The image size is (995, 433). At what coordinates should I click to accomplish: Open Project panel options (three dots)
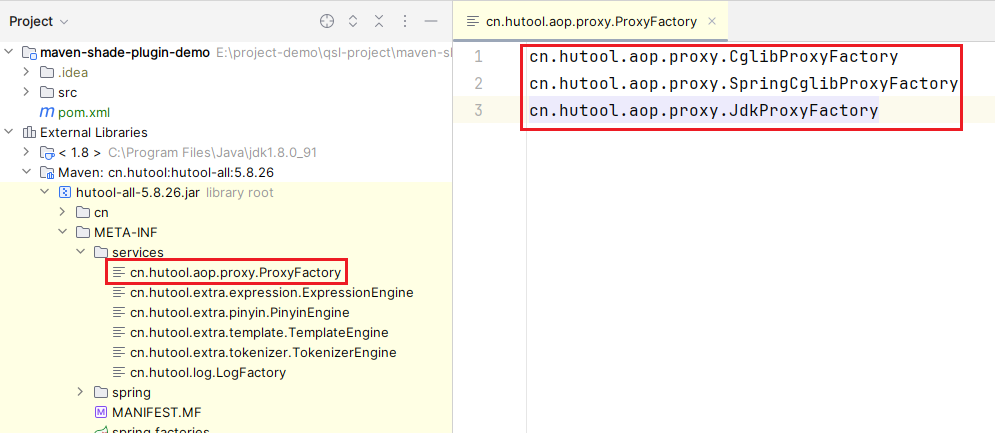coord(405,21)
